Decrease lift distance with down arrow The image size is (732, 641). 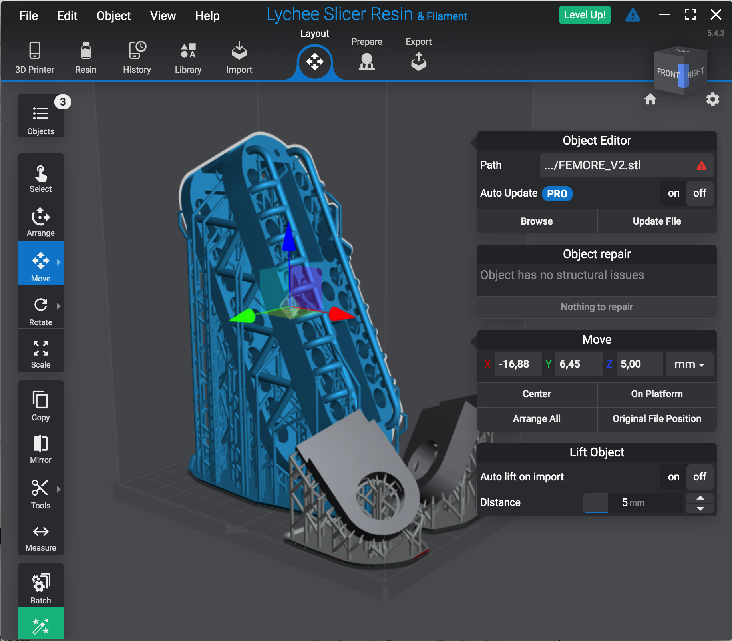click(x=700, y=508)
